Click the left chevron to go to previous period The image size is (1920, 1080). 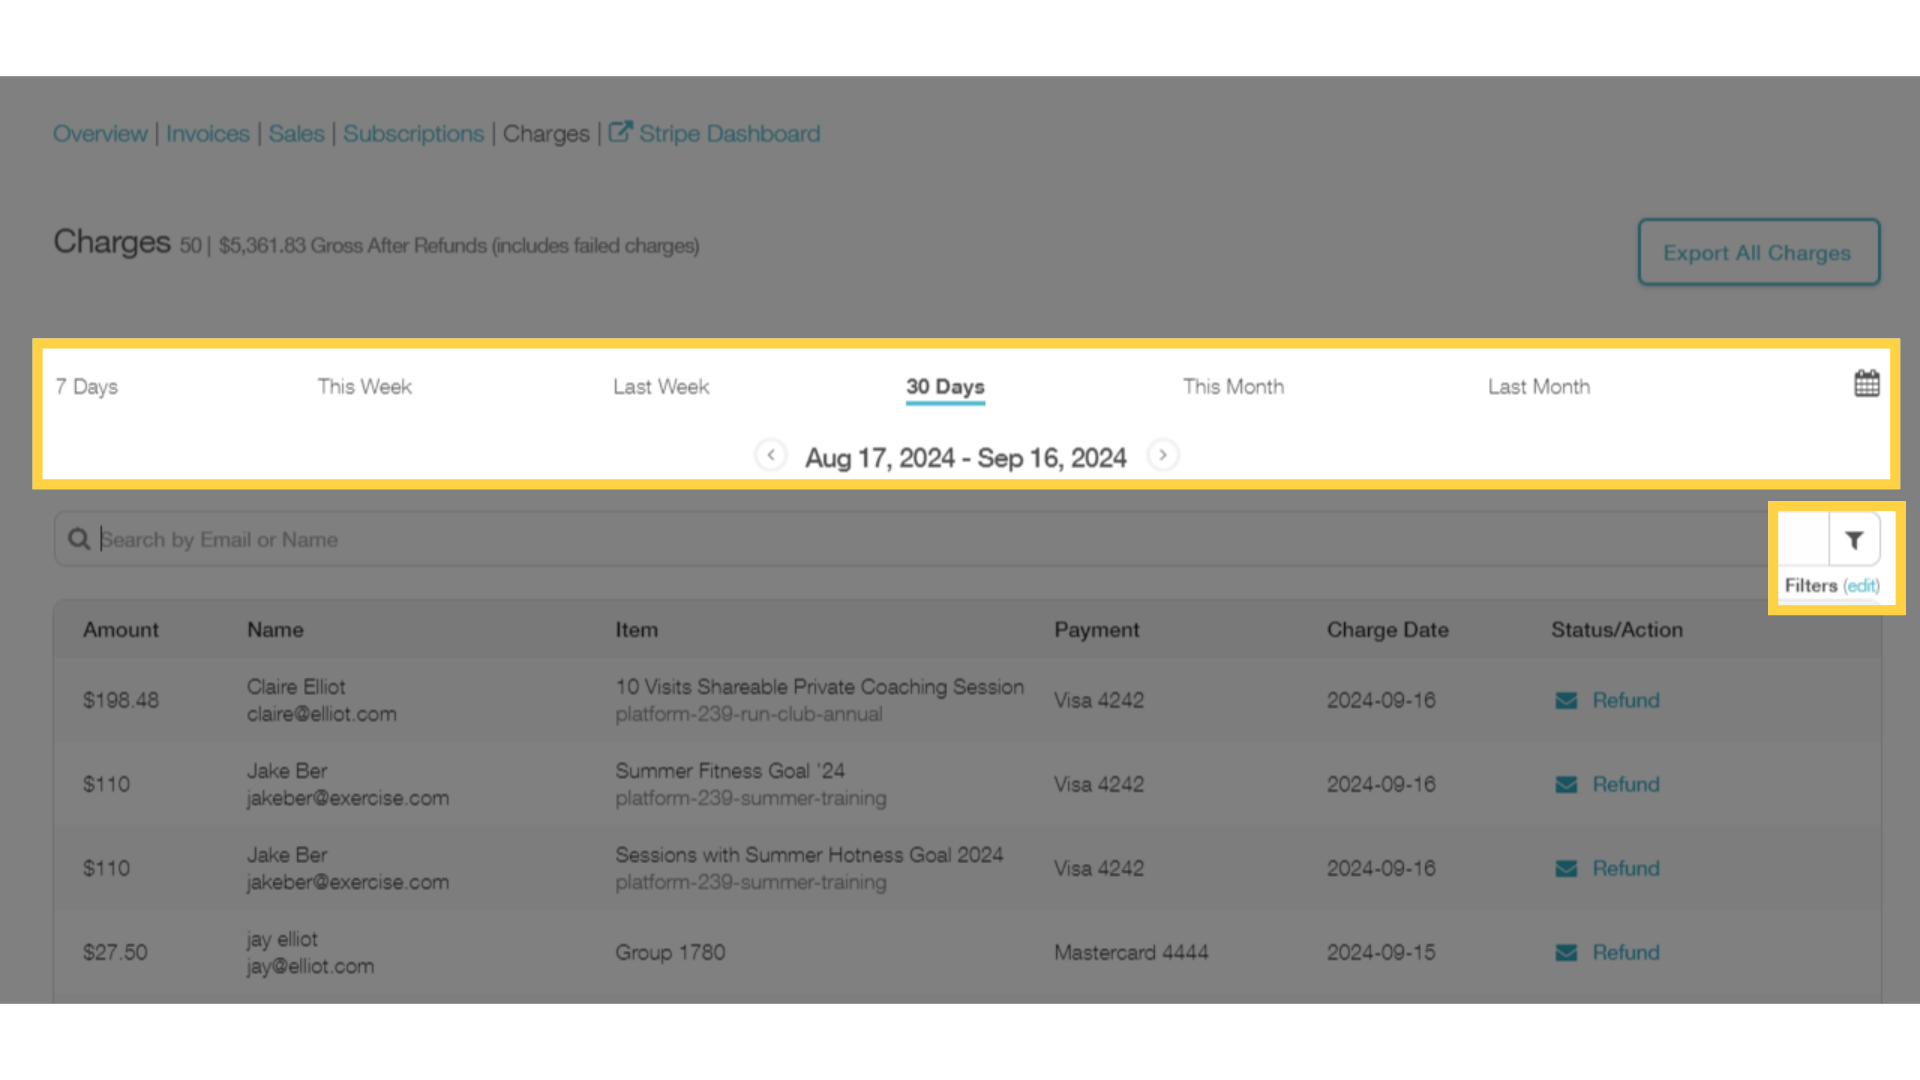point(770,455)
